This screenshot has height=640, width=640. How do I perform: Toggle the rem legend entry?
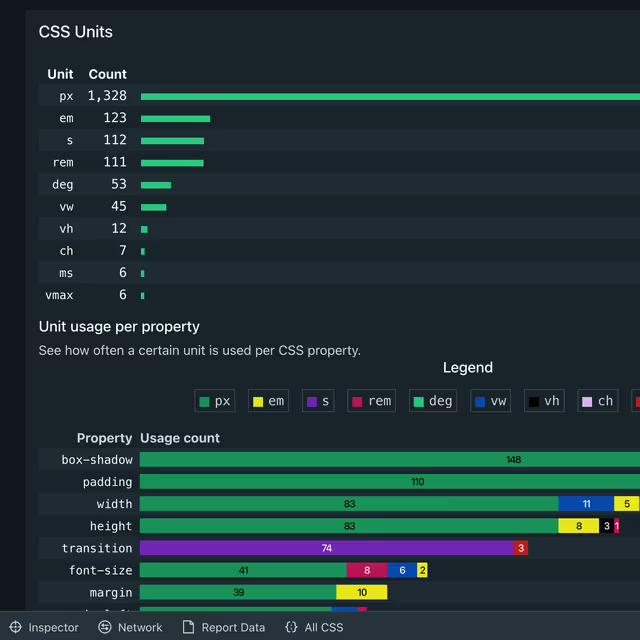point(370,401)
